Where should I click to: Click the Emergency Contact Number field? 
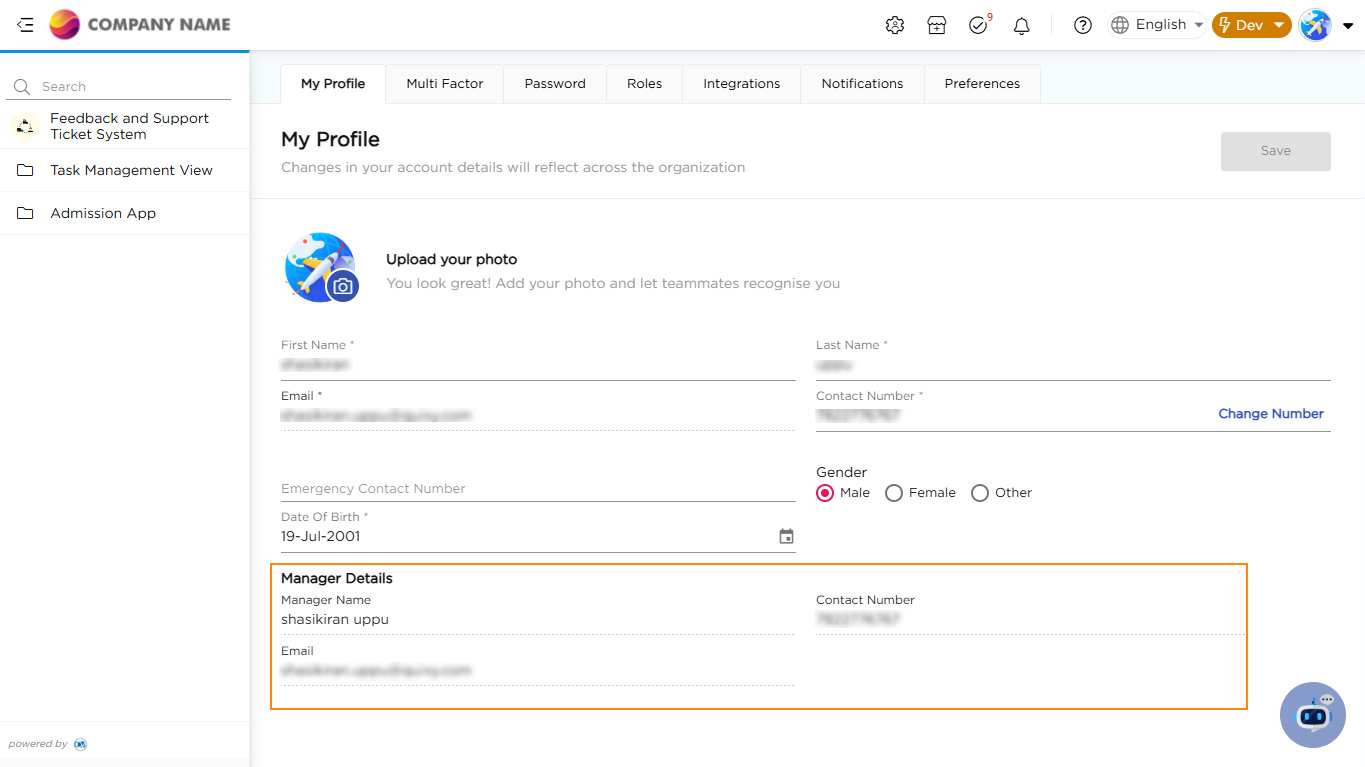coord(538,489)
